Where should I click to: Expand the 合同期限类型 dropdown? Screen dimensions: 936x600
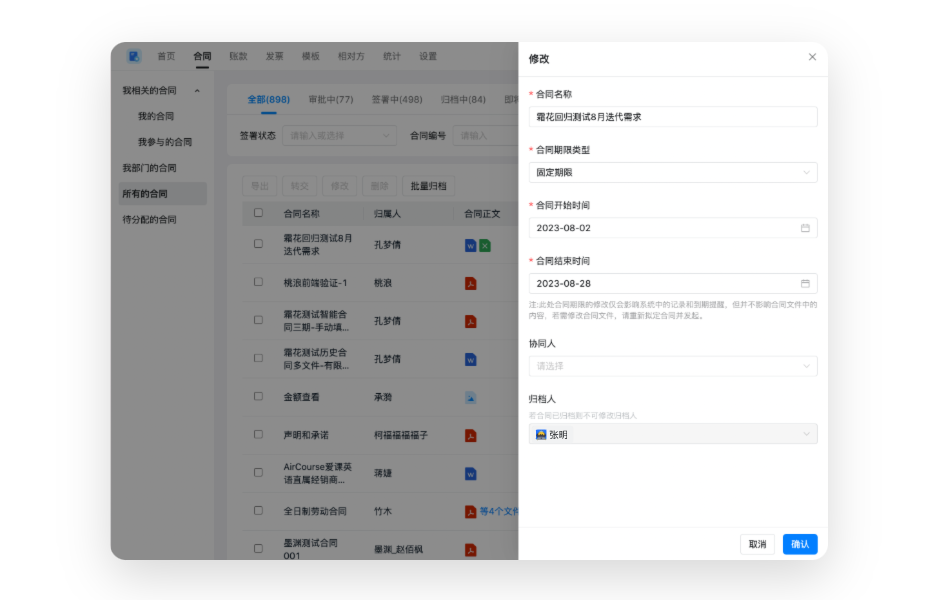tap(673, 173)
